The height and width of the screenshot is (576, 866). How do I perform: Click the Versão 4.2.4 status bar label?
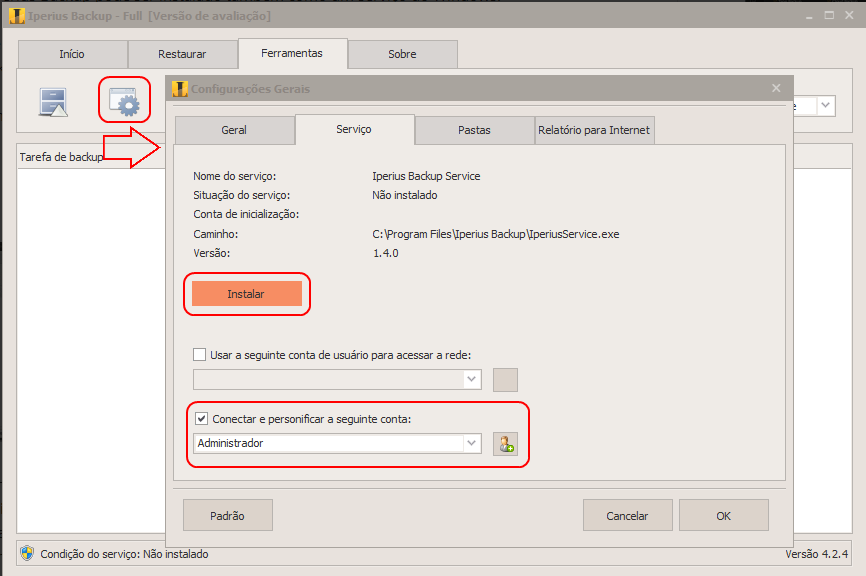point(817,554)
